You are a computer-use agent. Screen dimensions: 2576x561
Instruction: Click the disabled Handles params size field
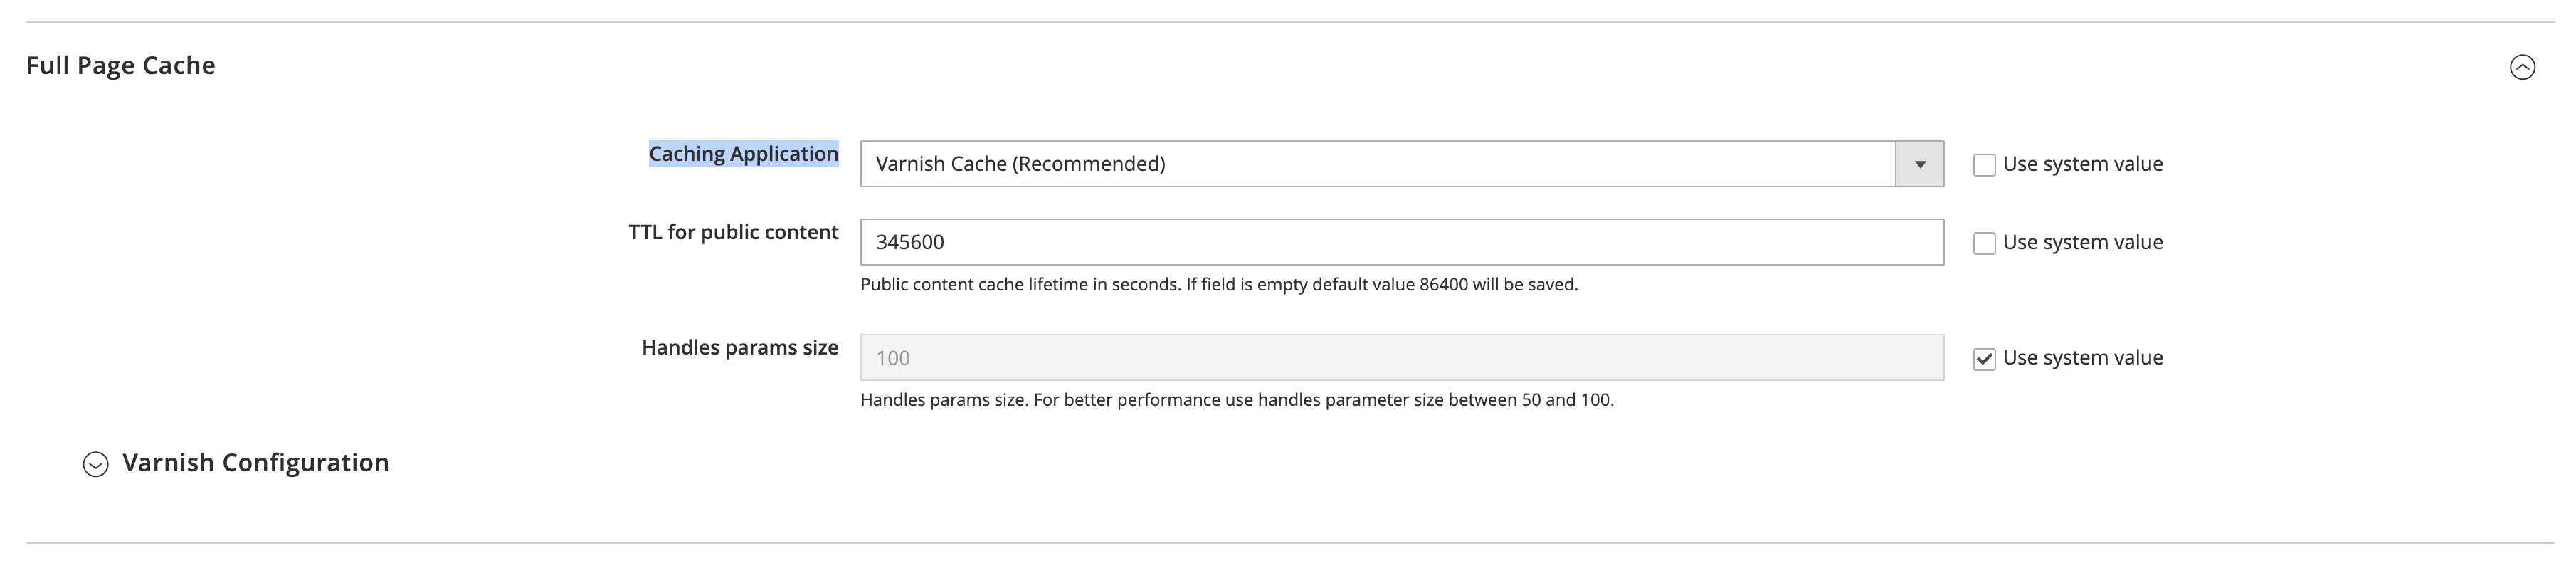pos(1400,357)
